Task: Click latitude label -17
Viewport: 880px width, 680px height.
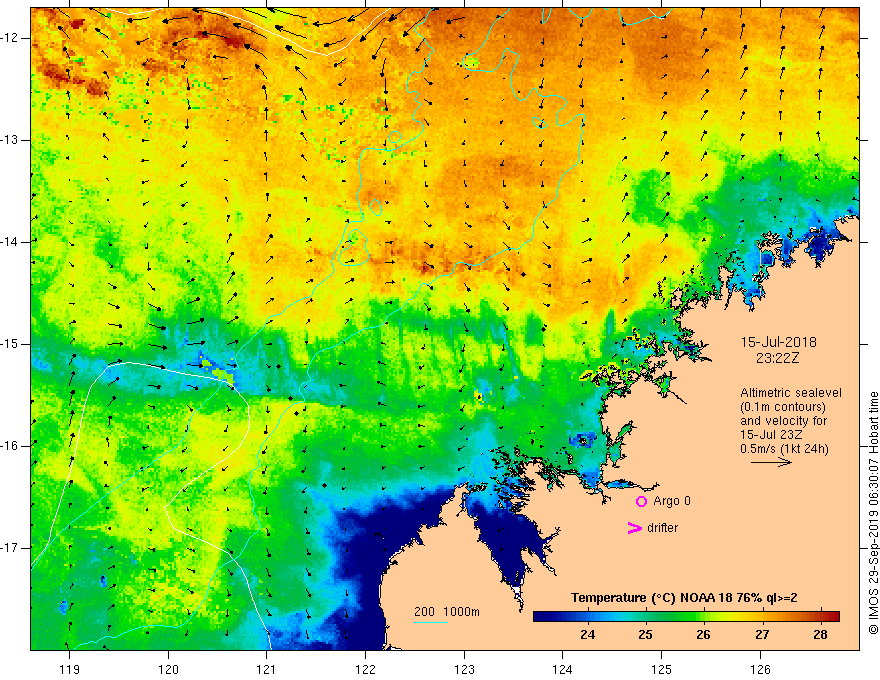Action: tap(10, 548)
